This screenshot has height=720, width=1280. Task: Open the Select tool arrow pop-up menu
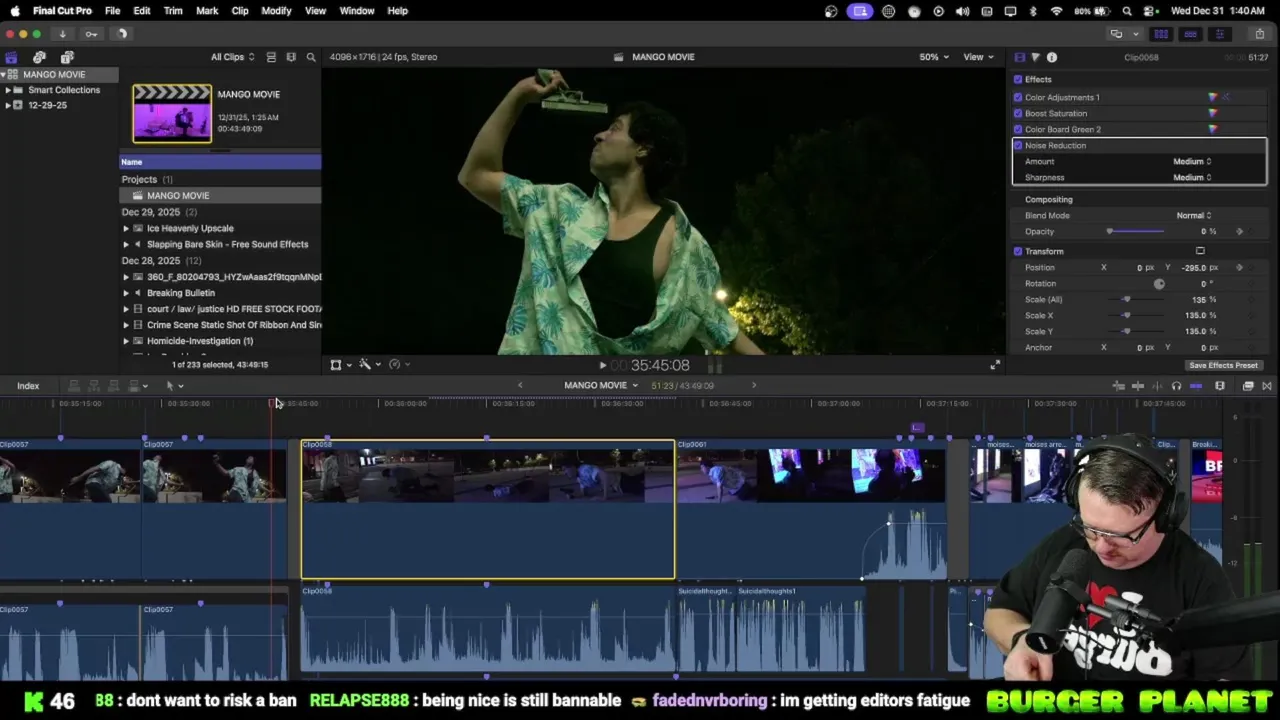tap(174, 386)
